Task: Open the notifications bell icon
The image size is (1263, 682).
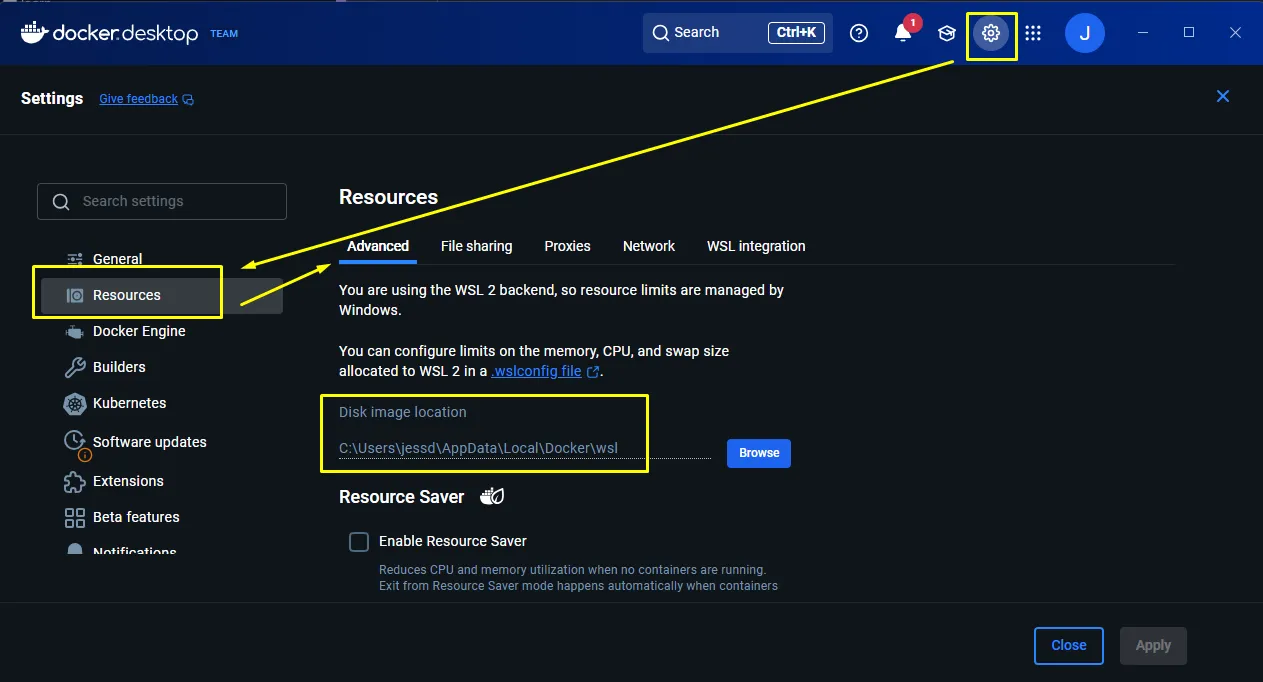Action: [x=902, y=33]
